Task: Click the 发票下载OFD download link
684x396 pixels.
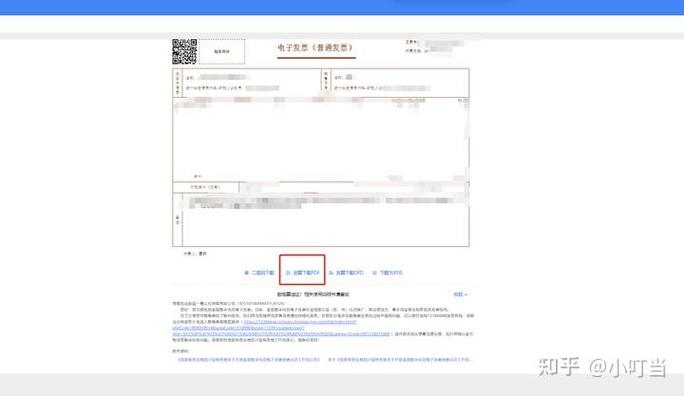Action: 350,273
